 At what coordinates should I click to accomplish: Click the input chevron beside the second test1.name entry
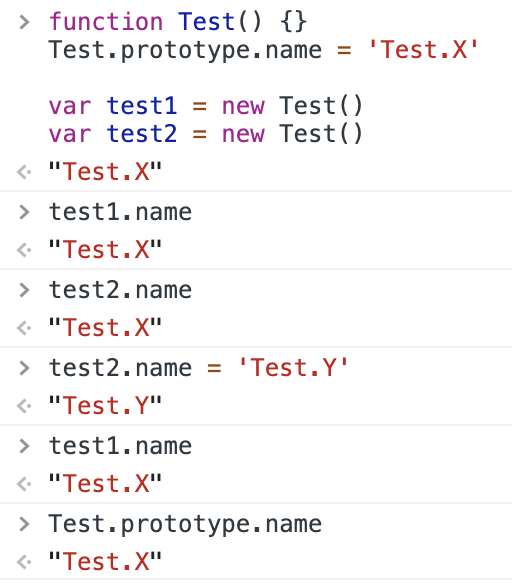pyautogui.click(x=24, y=446)
